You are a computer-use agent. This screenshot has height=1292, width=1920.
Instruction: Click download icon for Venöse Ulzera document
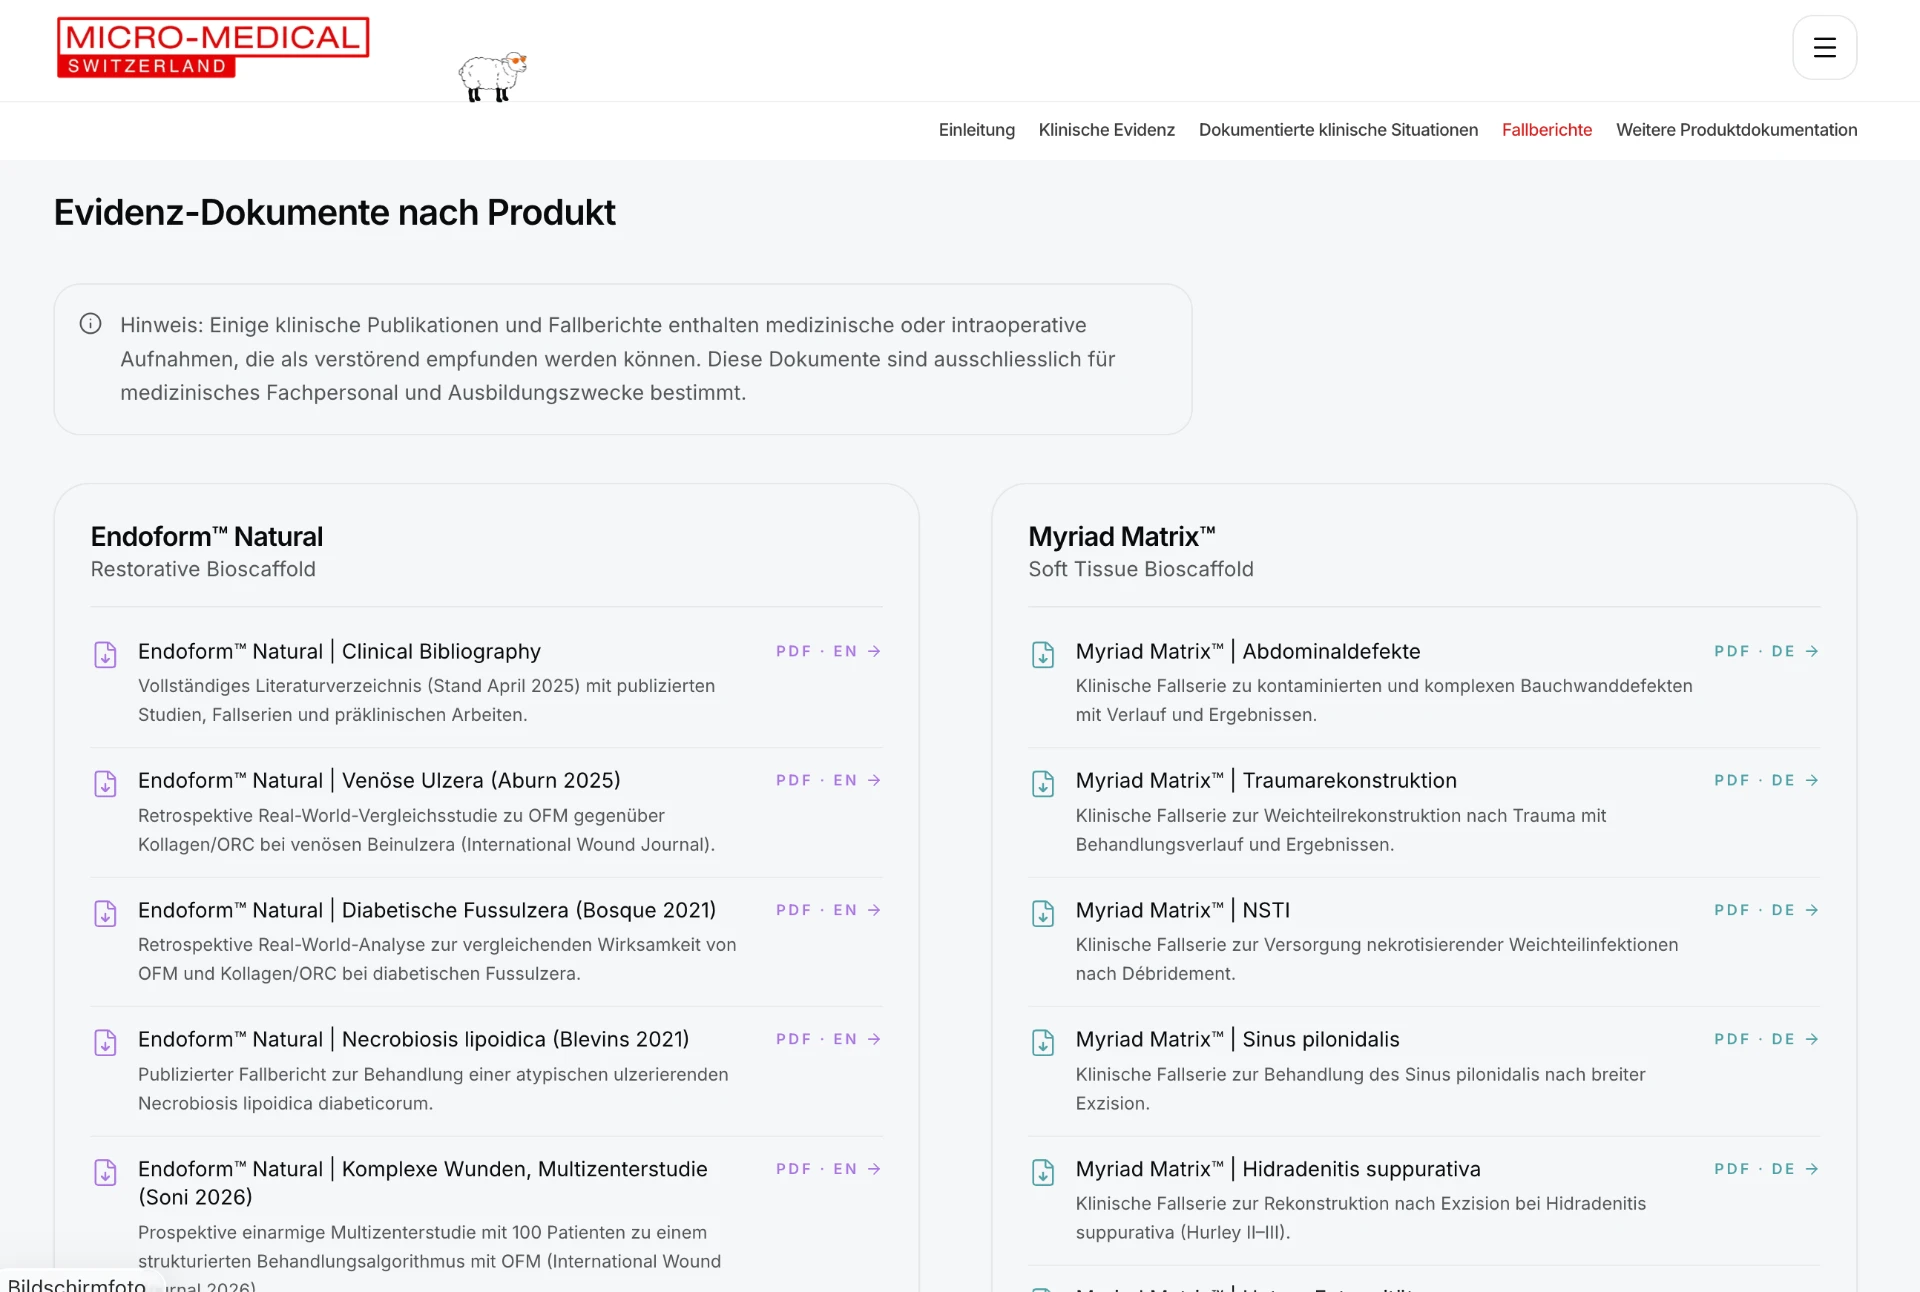105,783
